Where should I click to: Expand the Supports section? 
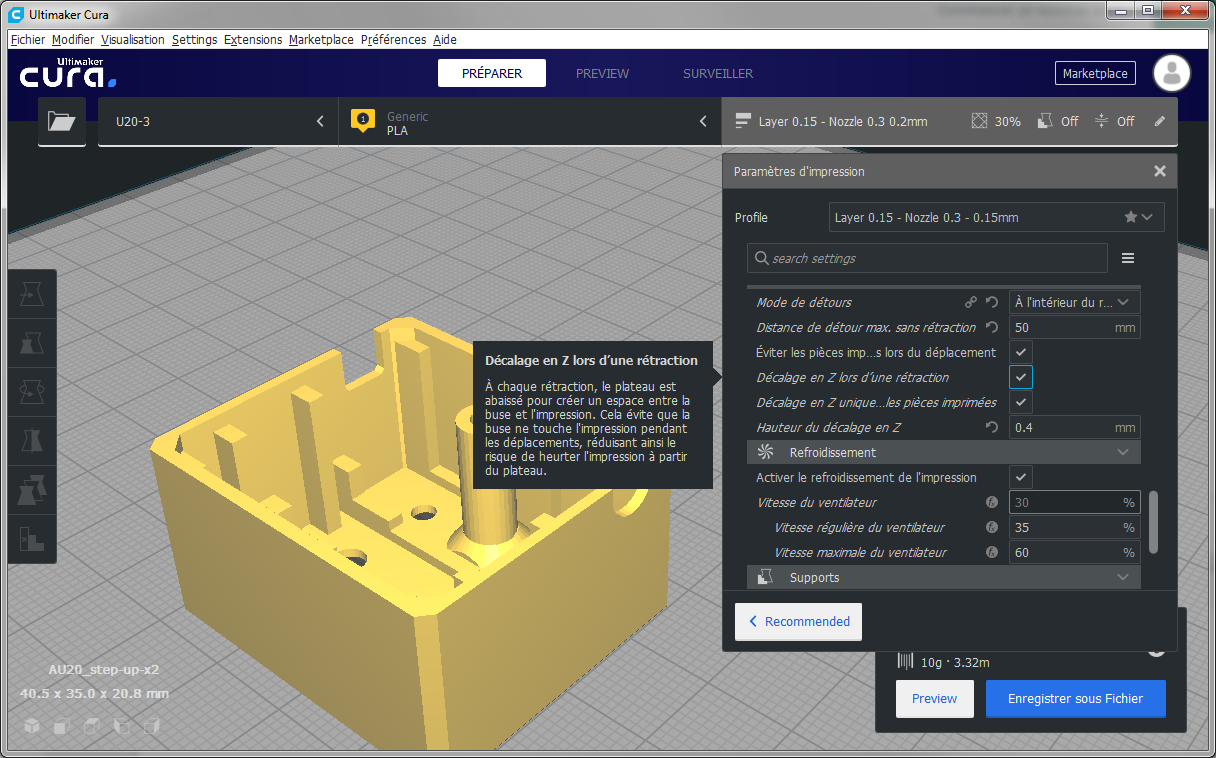click(944, 577)
